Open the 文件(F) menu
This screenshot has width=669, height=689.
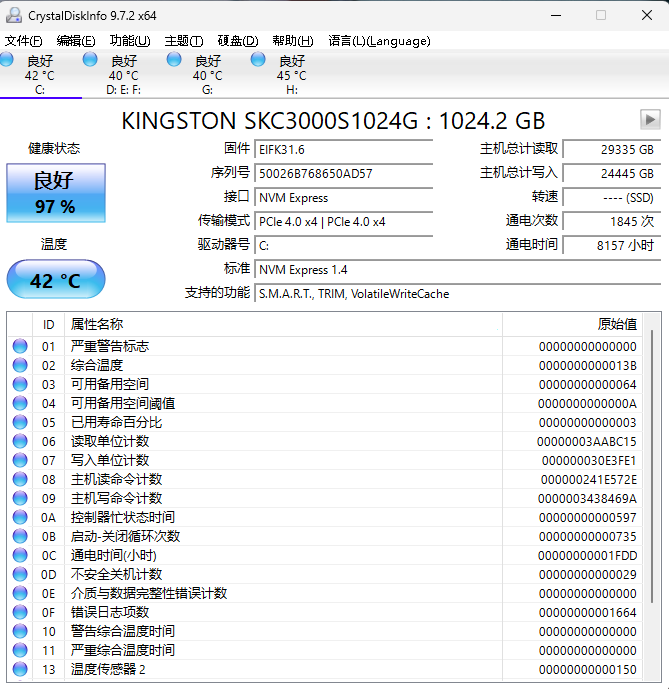24,41
